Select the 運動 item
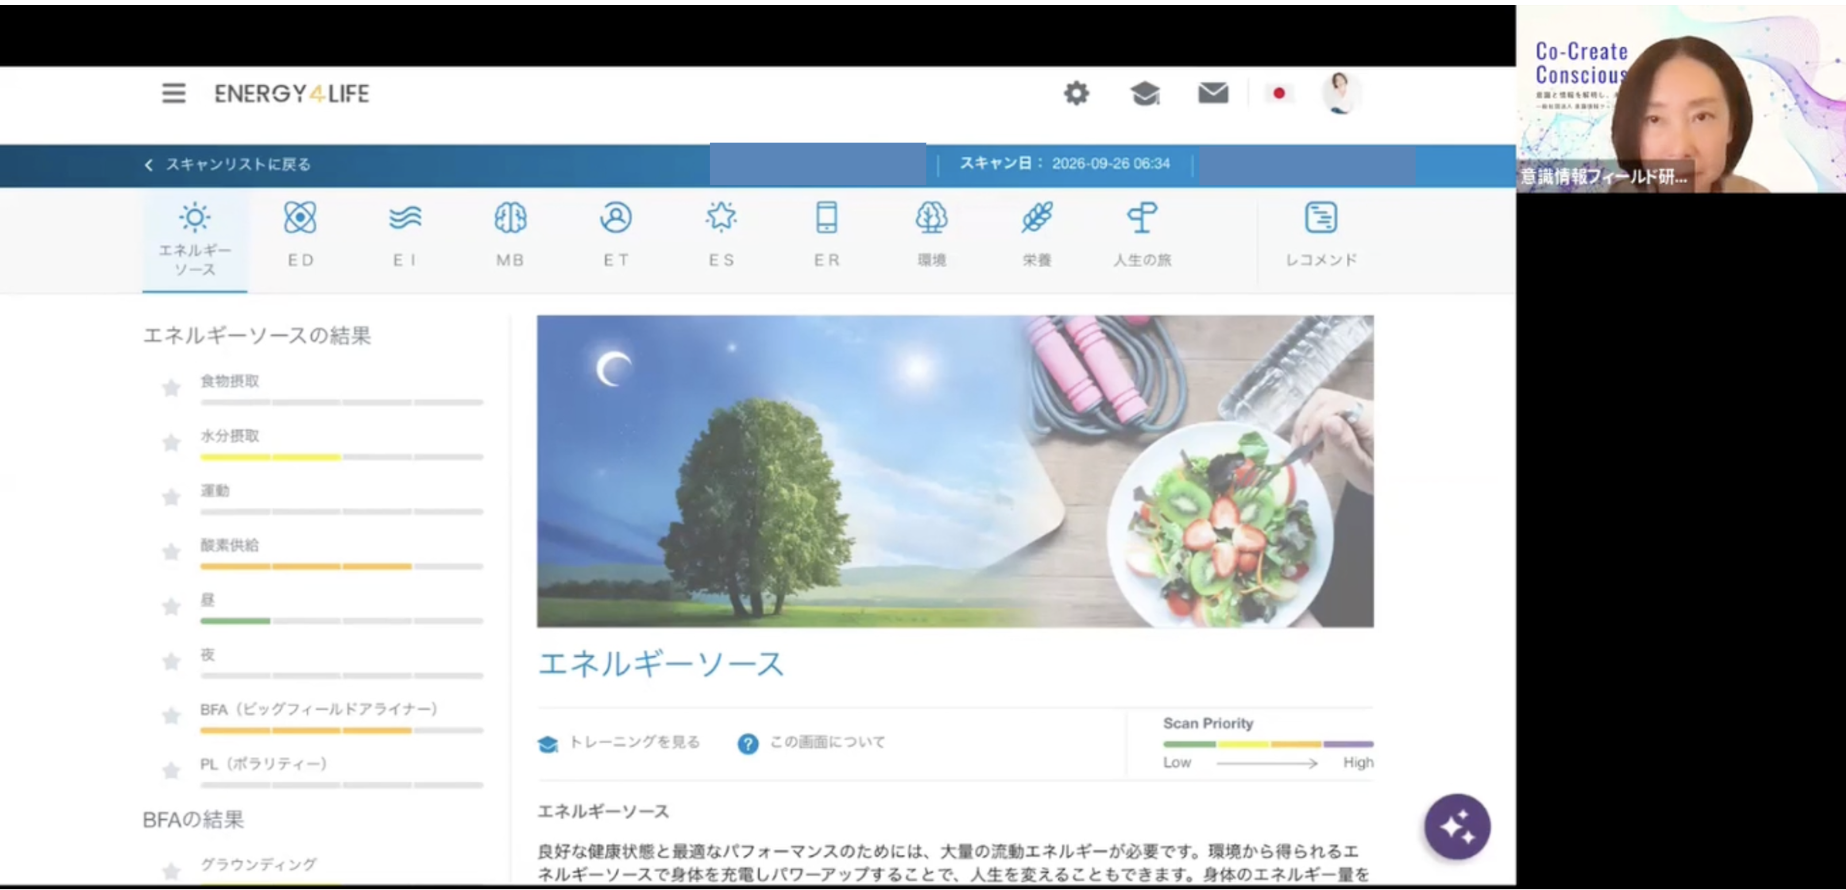The image size is (1846, 890). click(x=215, y=491)
